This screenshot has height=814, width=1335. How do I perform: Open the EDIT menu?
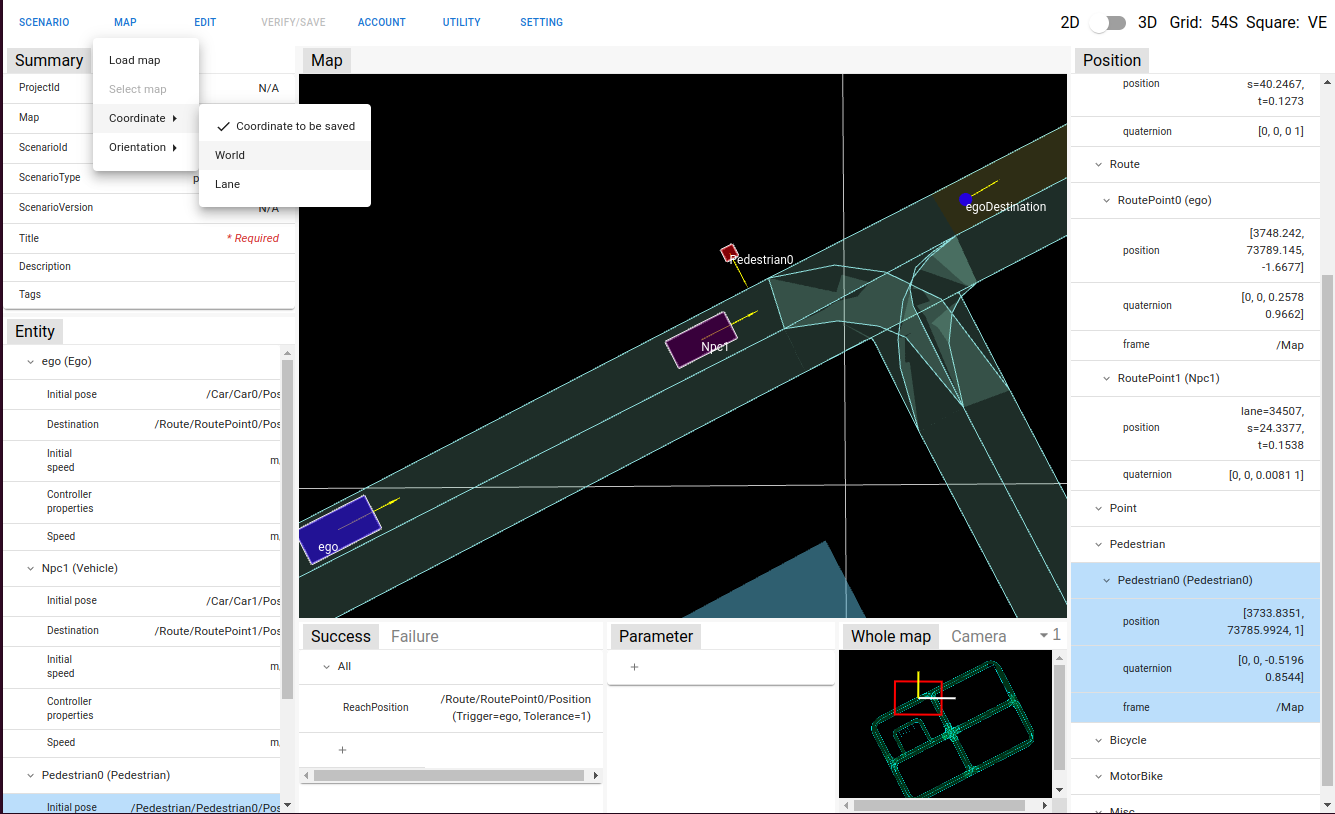tap(205, 22)
